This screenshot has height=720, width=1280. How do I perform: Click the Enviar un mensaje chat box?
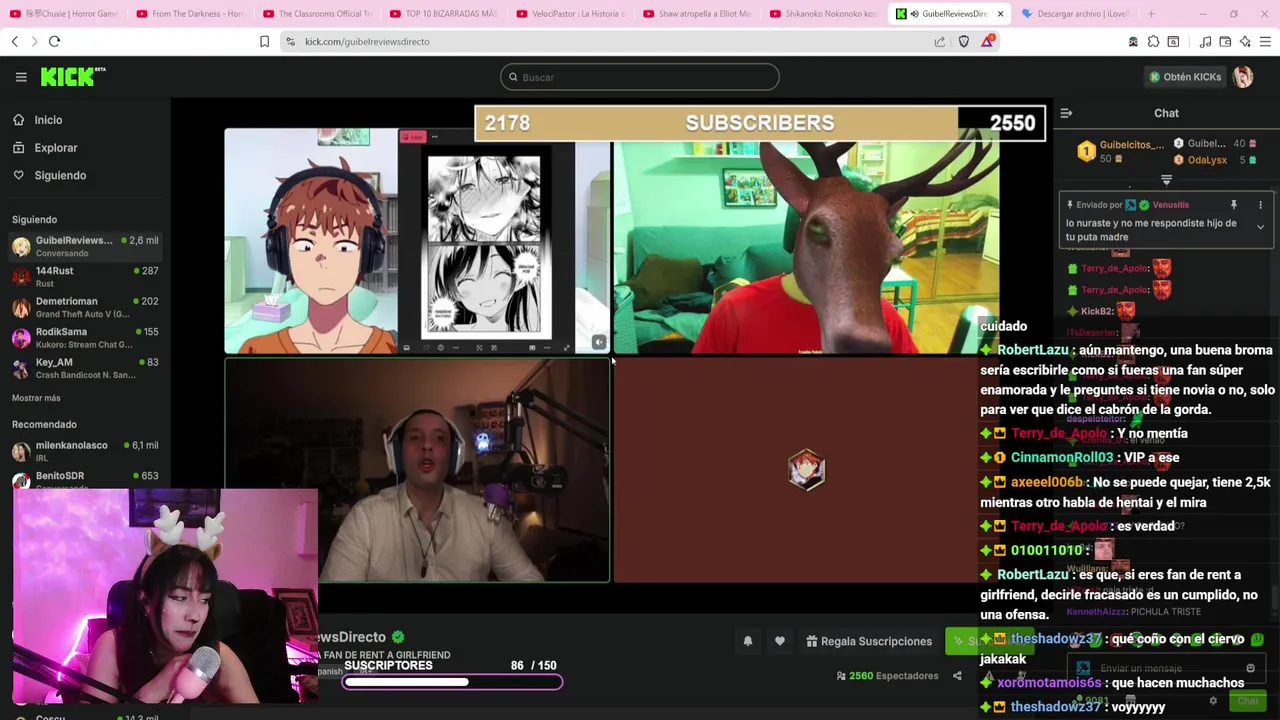pos(1166,668)
